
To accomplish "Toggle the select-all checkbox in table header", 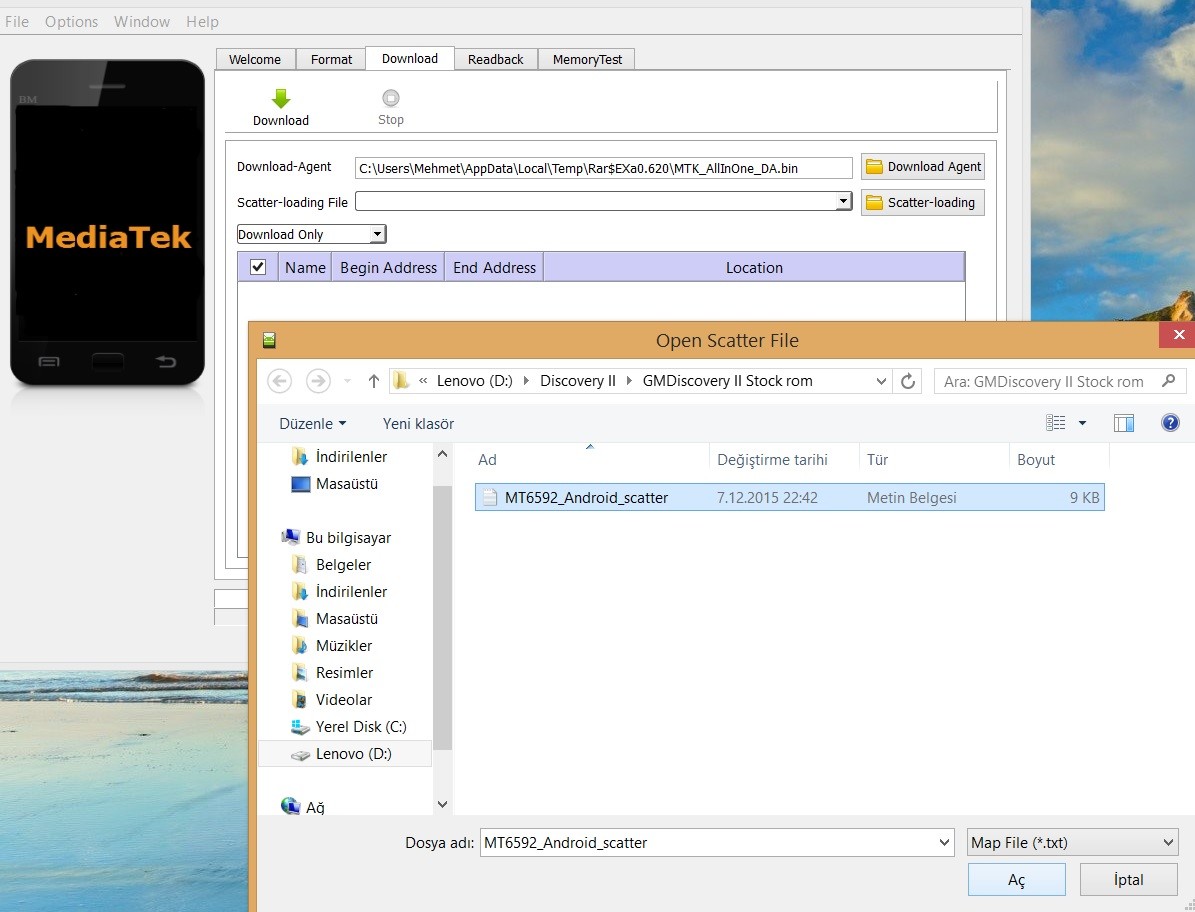I will (x=258, y=267).
